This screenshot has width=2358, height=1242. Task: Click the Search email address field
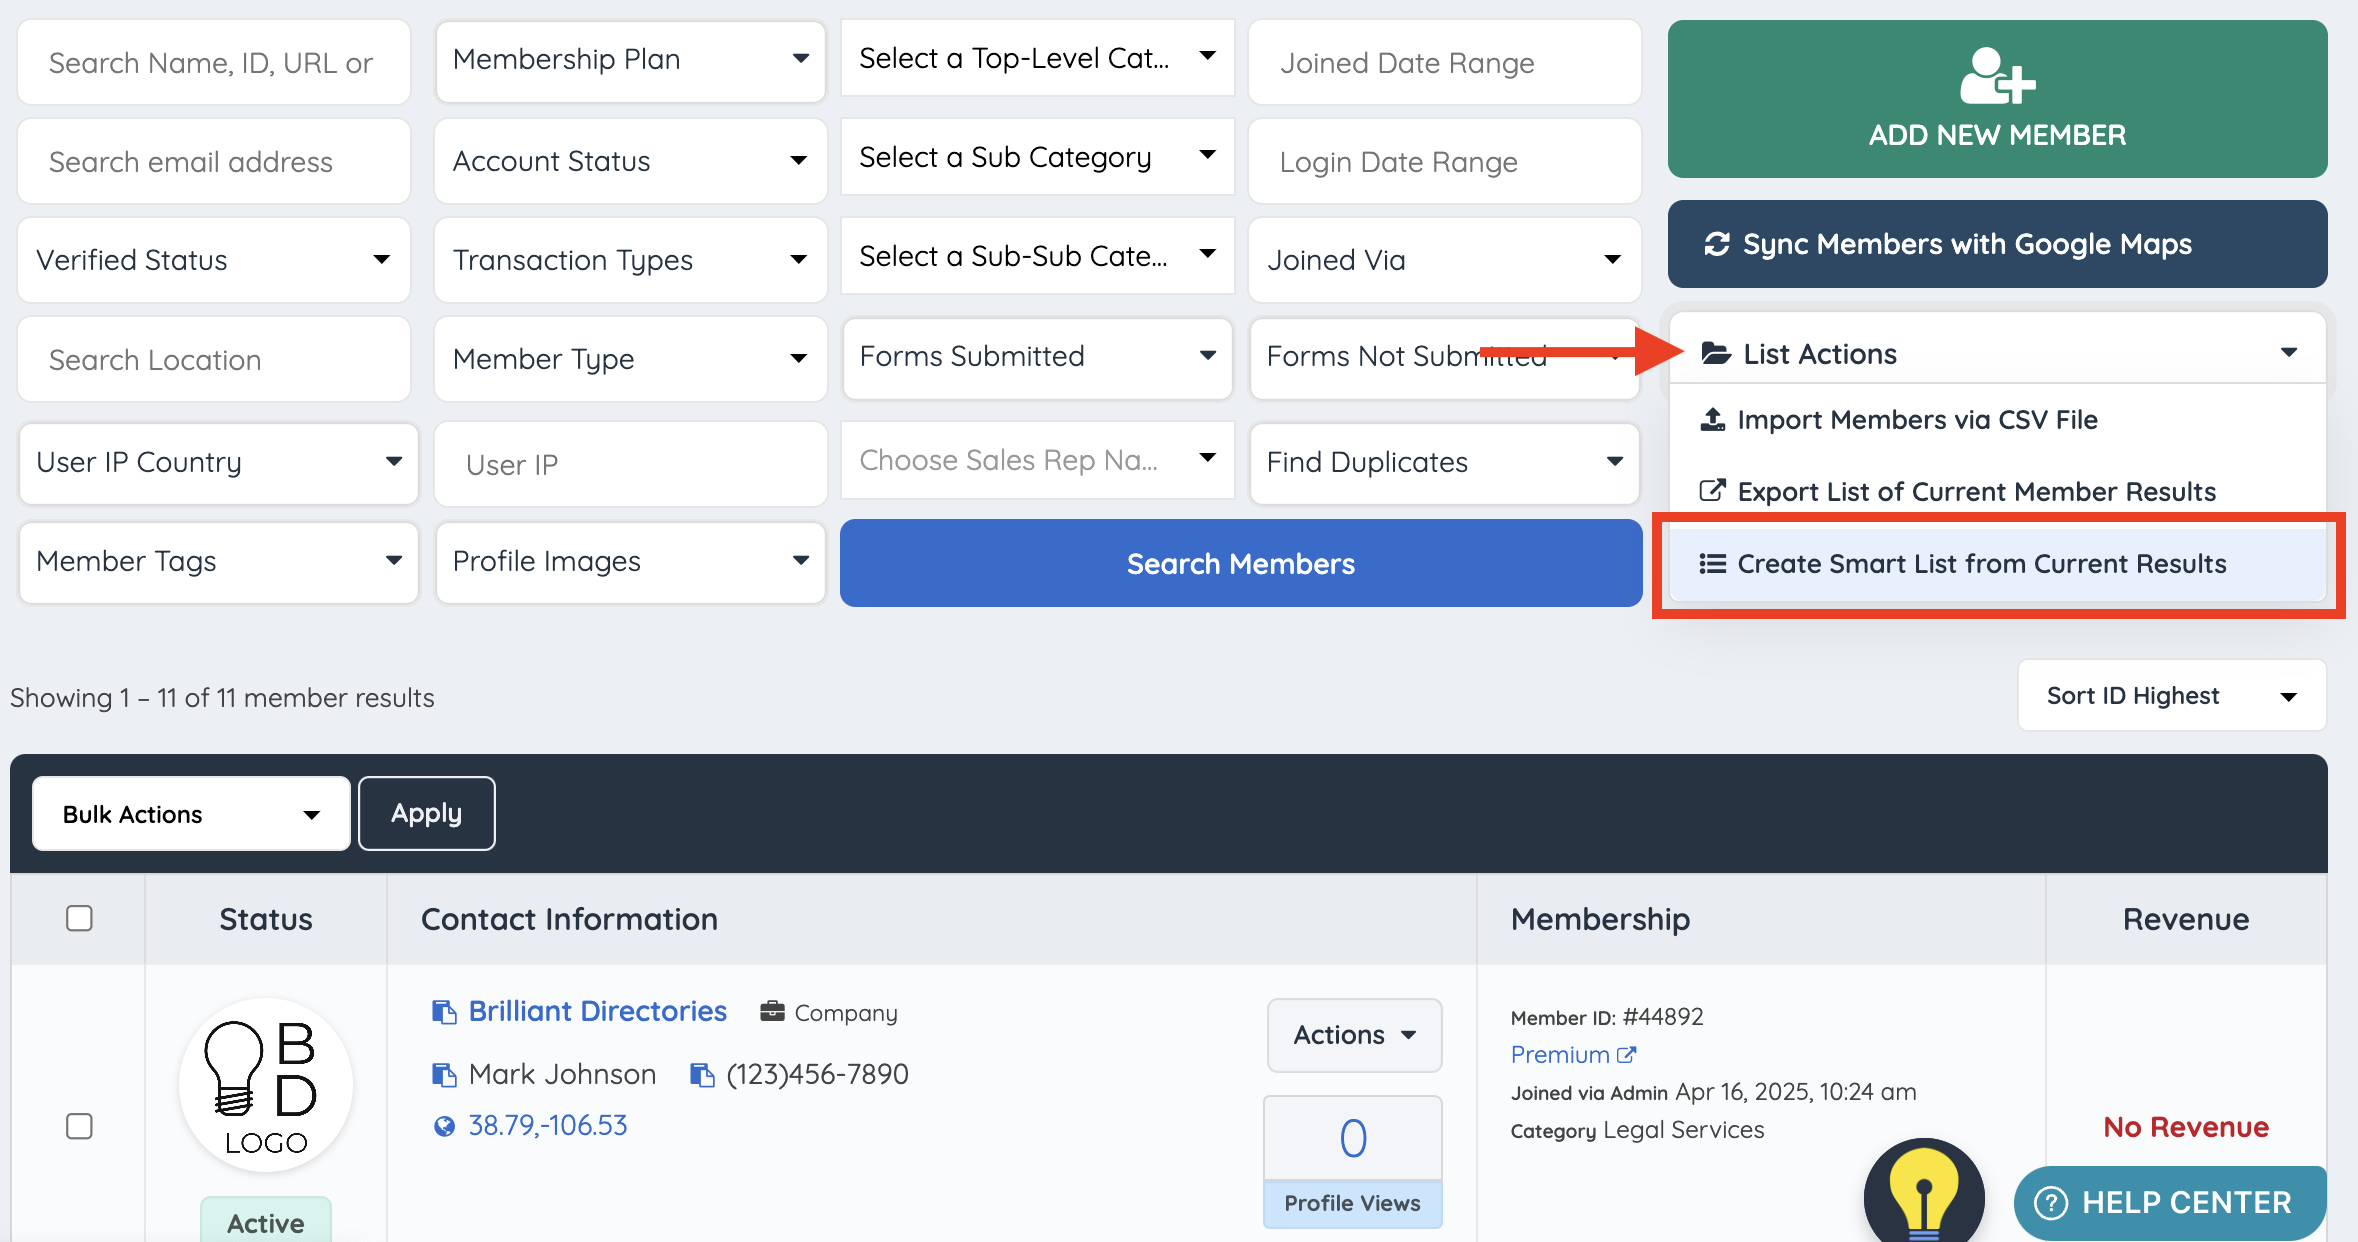click(214, 162)
